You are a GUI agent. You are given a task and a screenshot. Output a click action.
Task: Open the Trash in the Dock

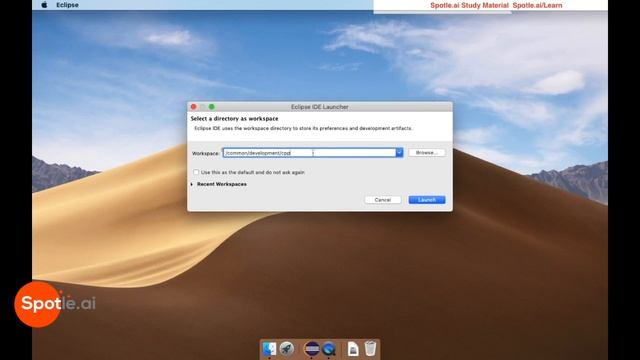[370, 349]
